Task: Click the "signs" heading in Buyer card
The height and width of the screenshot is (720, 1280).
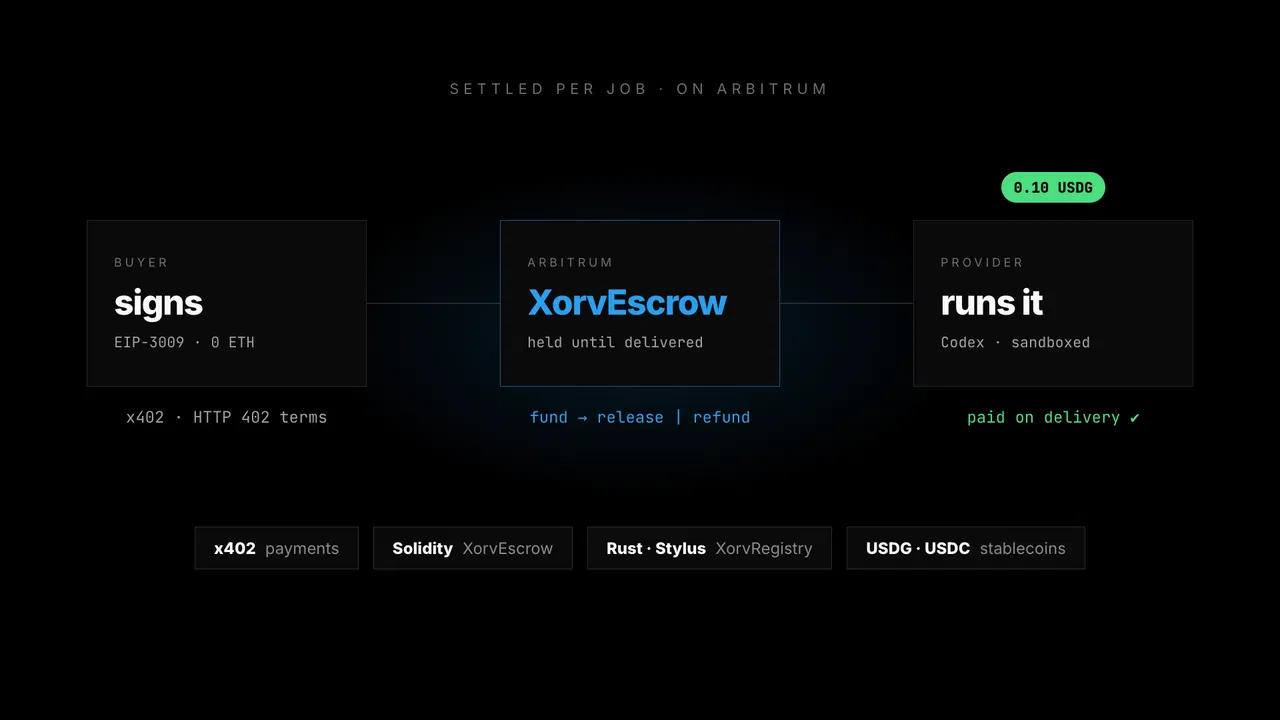Action: click(x=158, y=302)
